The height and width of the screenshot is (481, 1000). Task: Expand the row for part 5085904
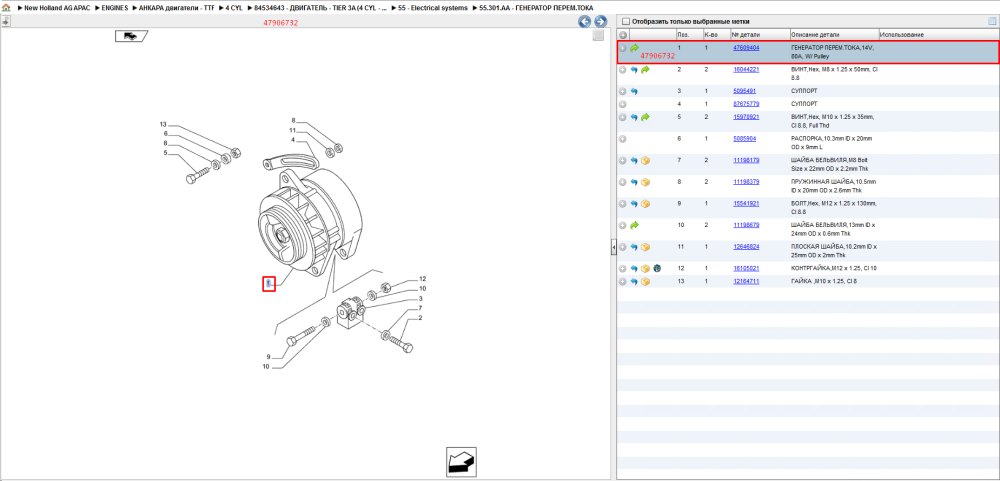click(x=623, y=138)
